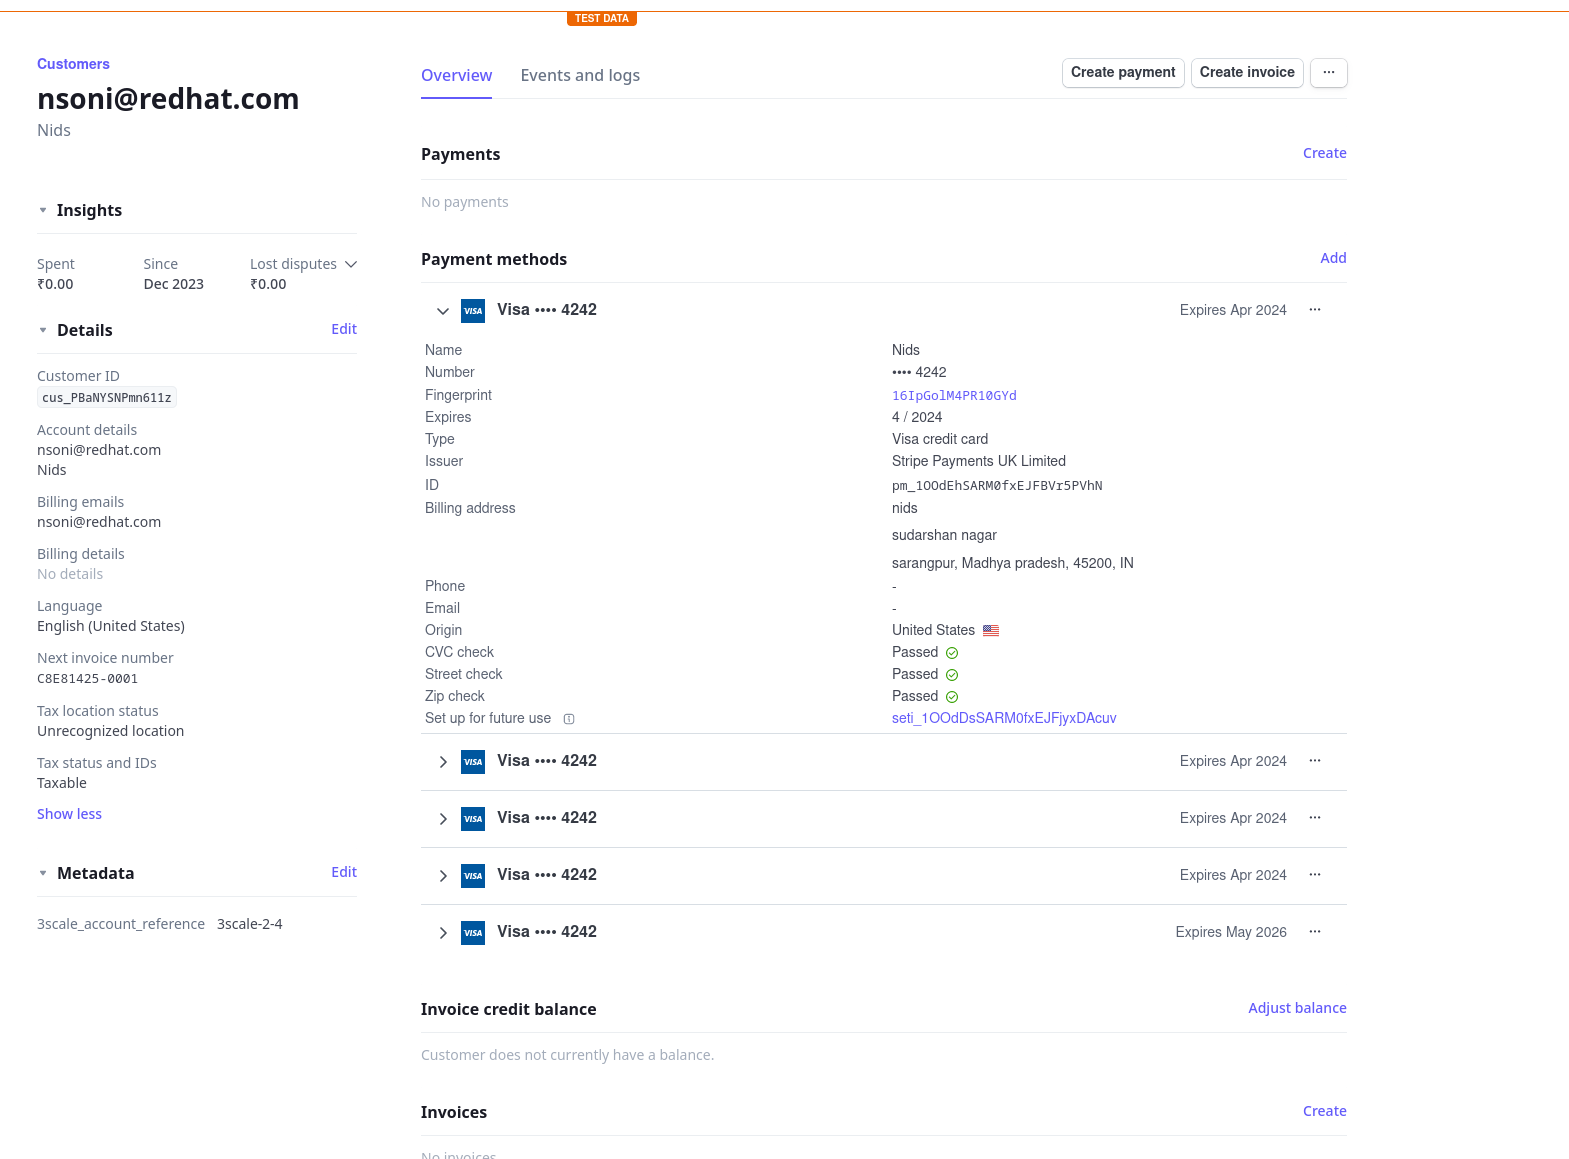Image resolution: width=1569 pixels, height=1159 pixels.
Task: Click the address sarangpur, Madhya pradesh, 45200, IN
Action: tap(1013, 563)
